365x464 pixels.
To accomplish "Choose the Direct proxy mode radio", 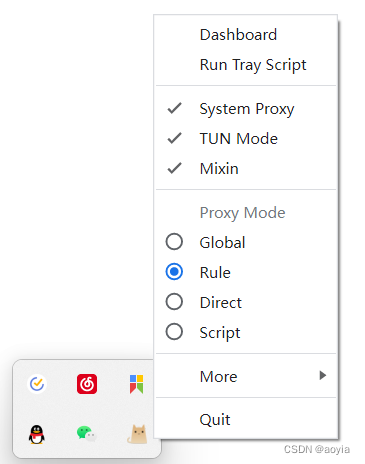I will [174, 302].
